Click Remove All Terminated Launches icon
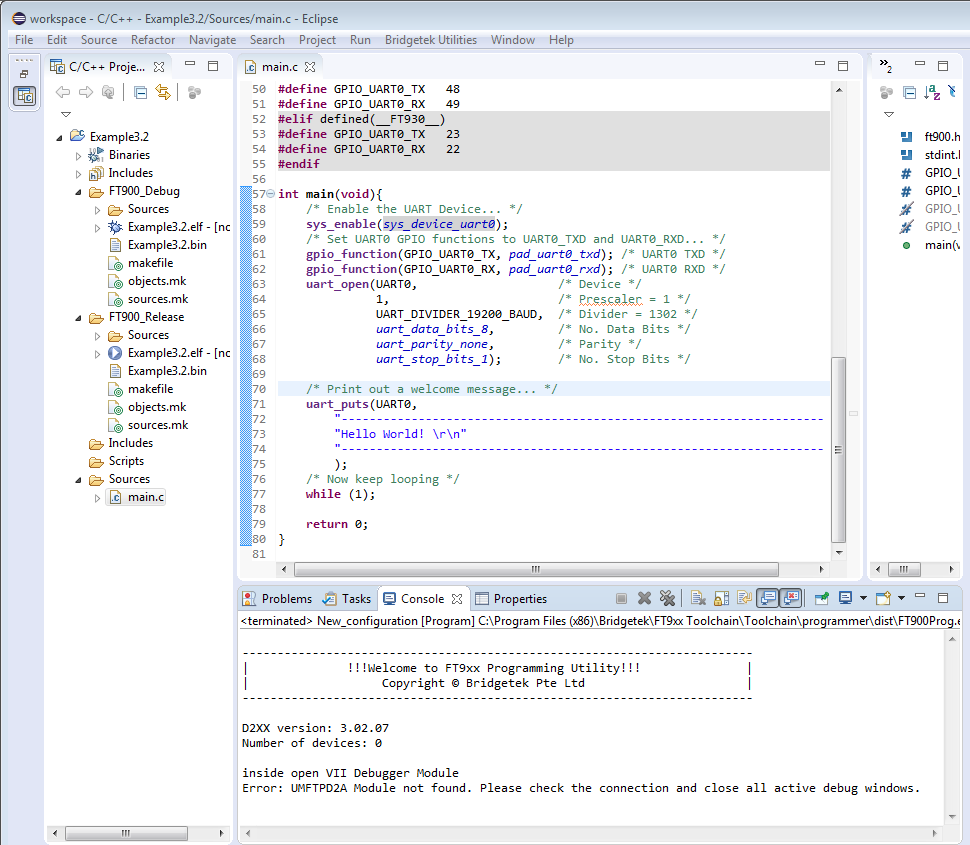The width and height of the screenshot is (970, 845). pyautogui.click(x=667, y=598)
